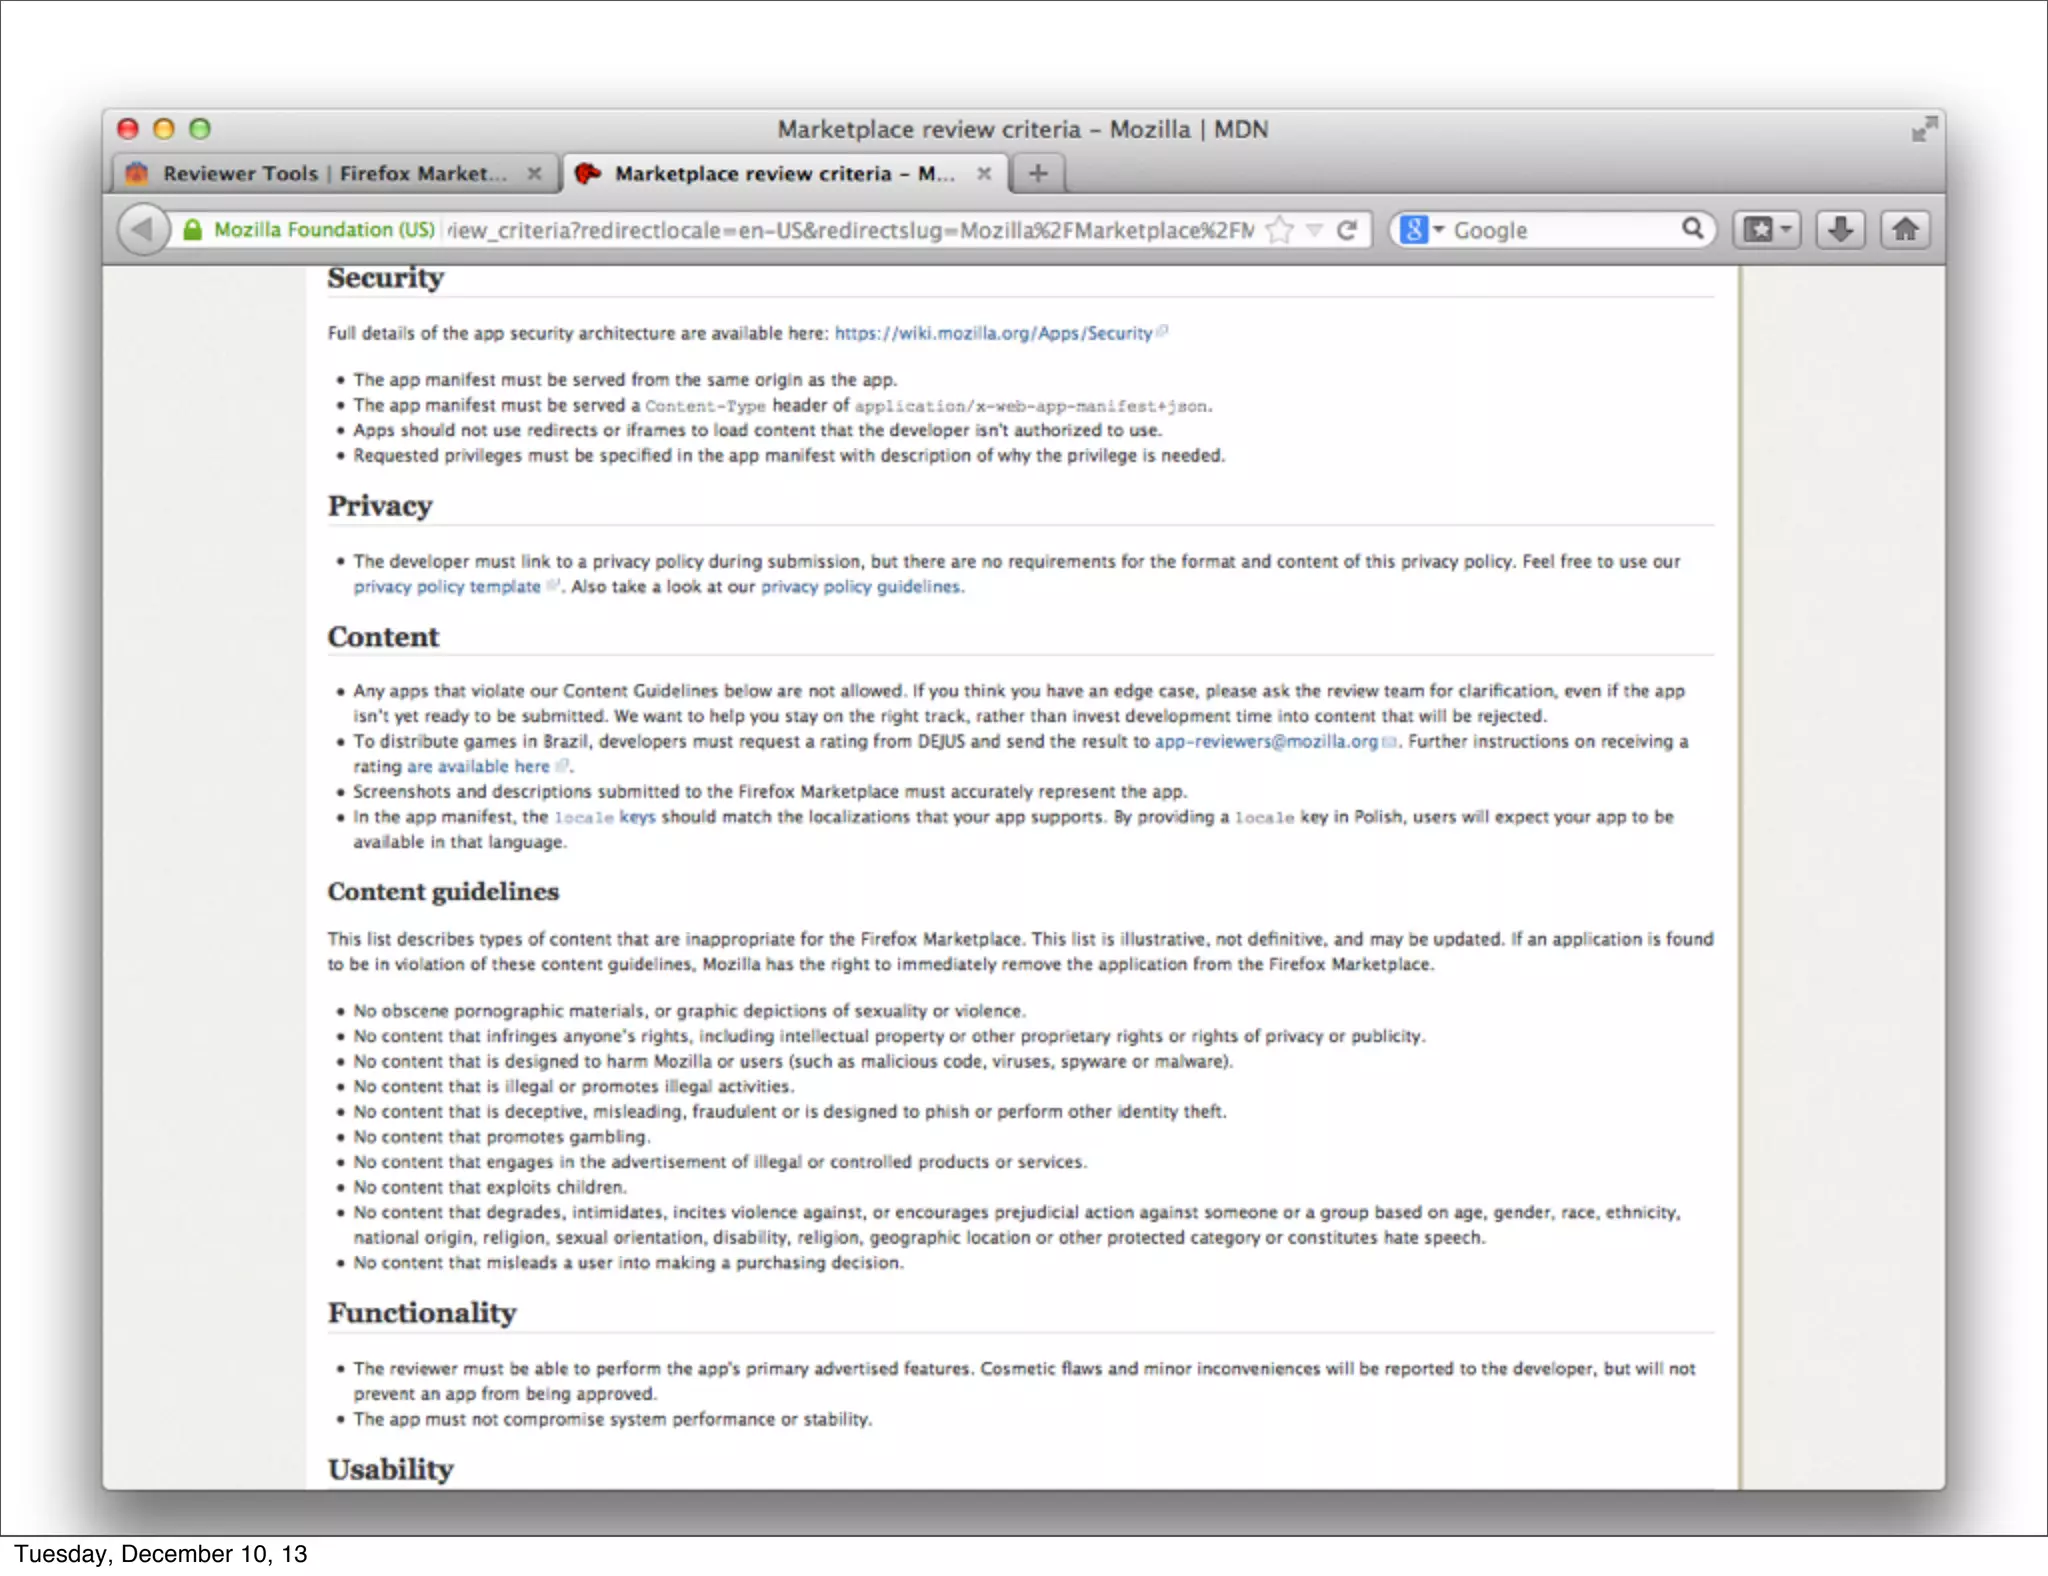Click the URL address text field

pos(850,230)
